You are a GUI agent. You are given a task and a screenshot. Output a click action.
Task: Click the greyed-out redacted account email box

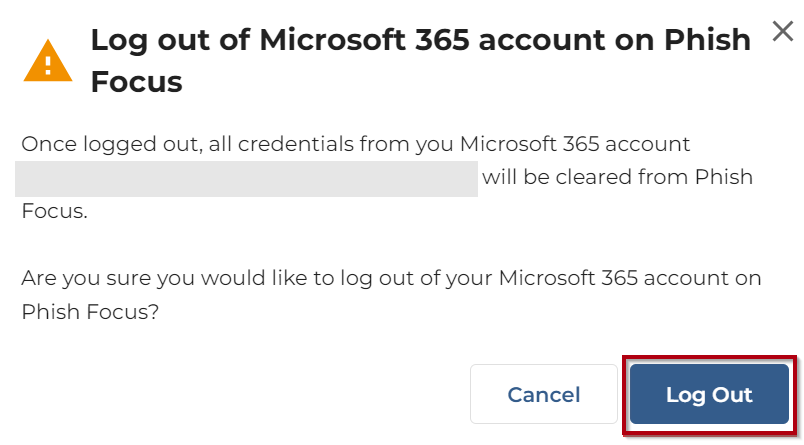click(x=246, y=179)
